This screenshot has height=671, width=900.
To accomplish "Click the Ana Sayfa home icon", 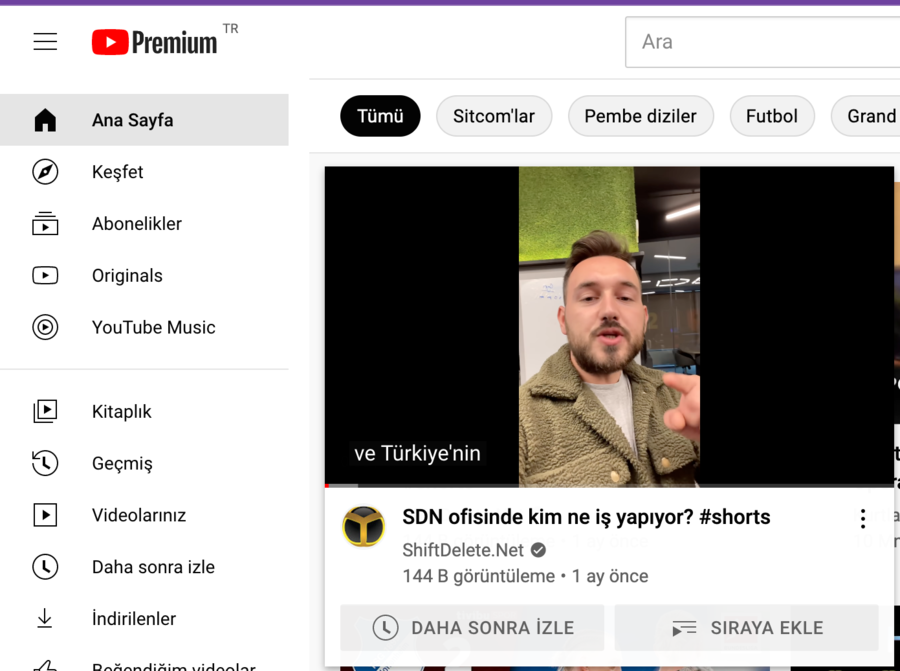I will [45, 120].
